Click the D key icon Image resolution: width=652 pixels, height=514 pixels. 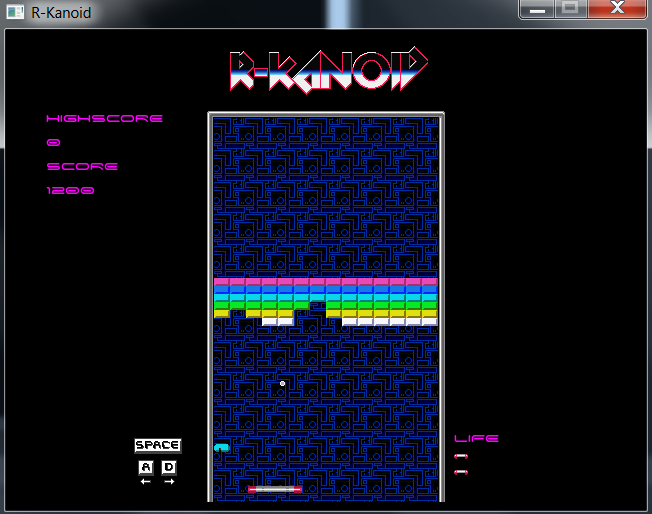[168, 467]
